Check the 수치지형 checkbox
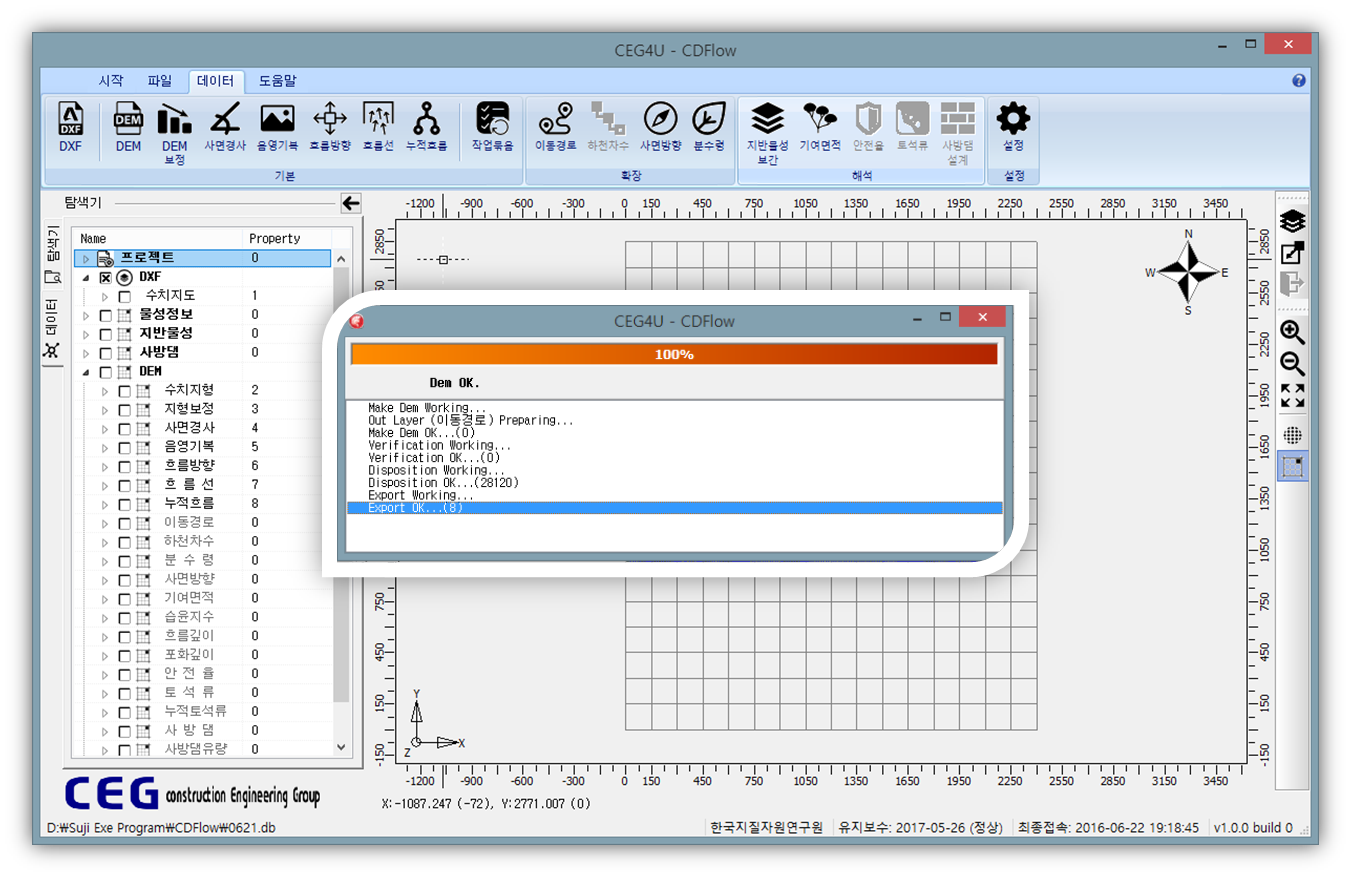 click(124, 391)
